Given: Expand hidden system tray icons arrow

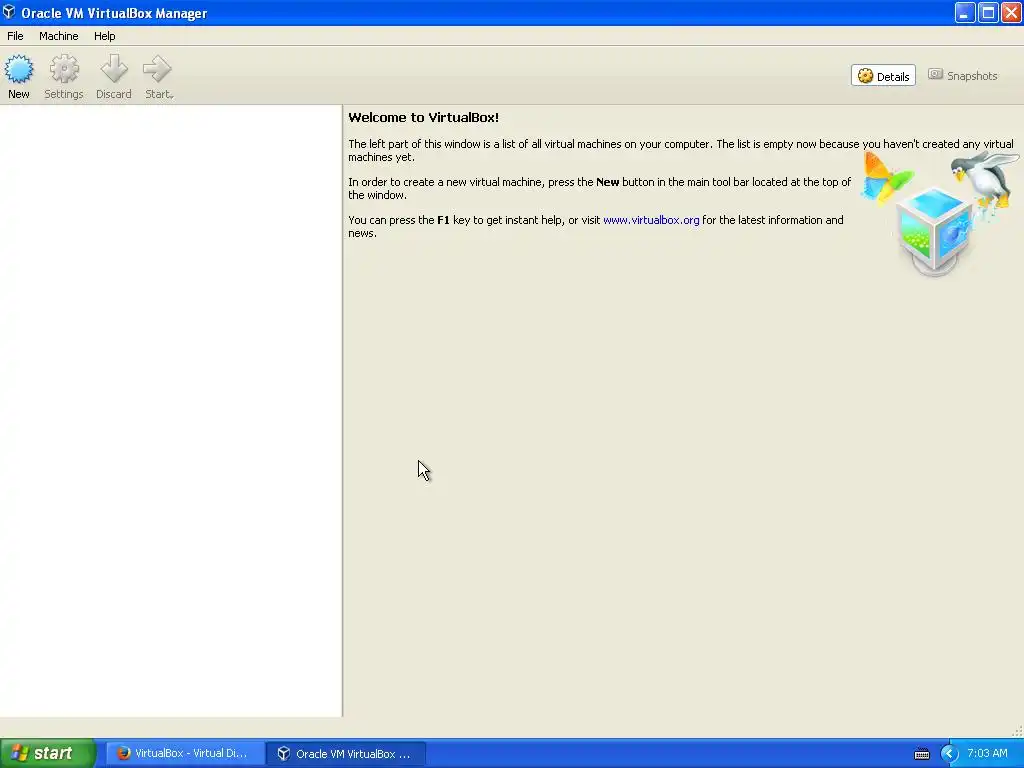Looking at the screenshot, I should [949, 754].
